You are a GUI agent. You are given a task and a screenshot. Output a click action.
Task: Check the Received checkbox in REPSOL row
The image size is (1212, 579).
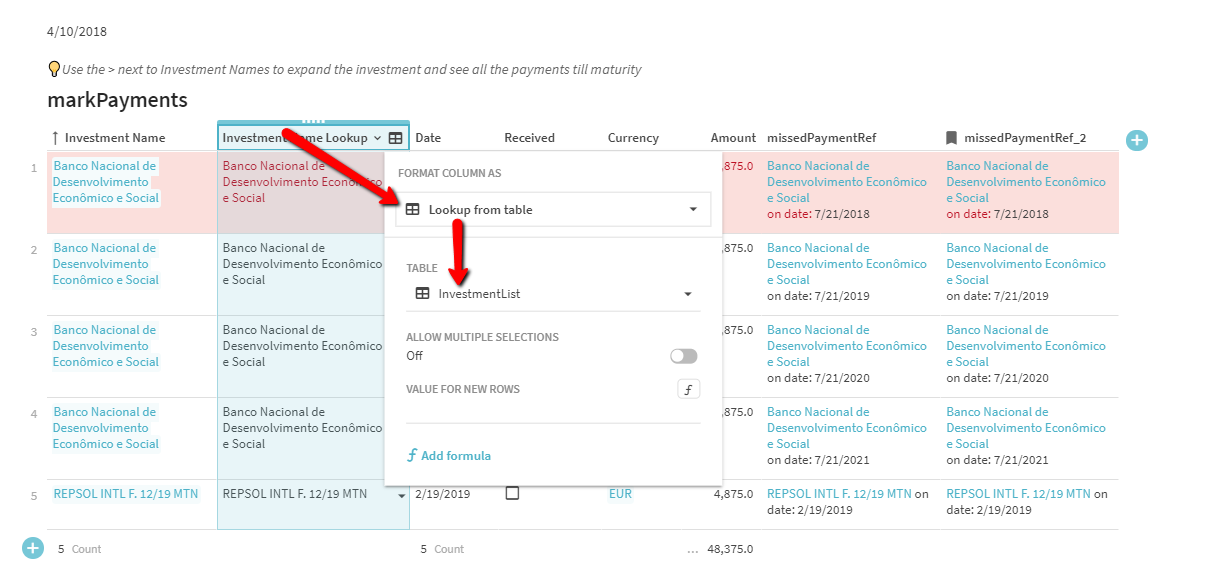click(x=512, y=493)
